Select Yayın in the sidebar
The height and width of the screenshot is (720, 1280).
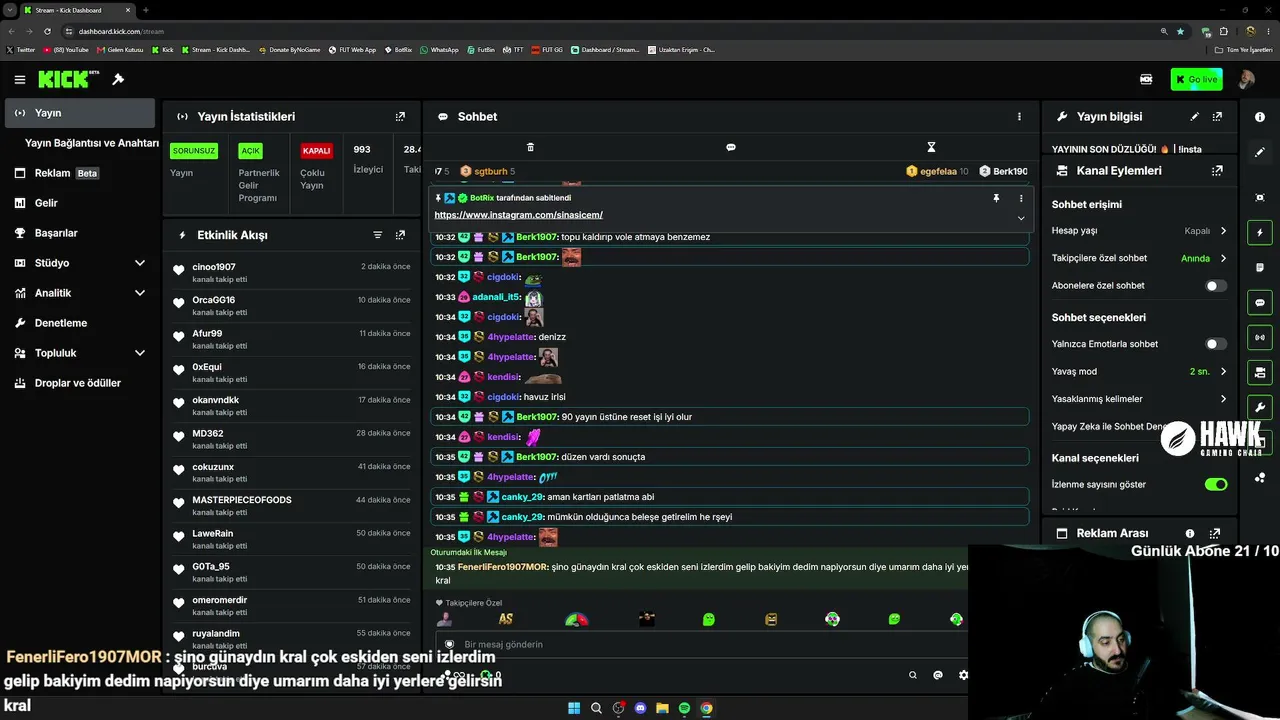click(80, 113)
